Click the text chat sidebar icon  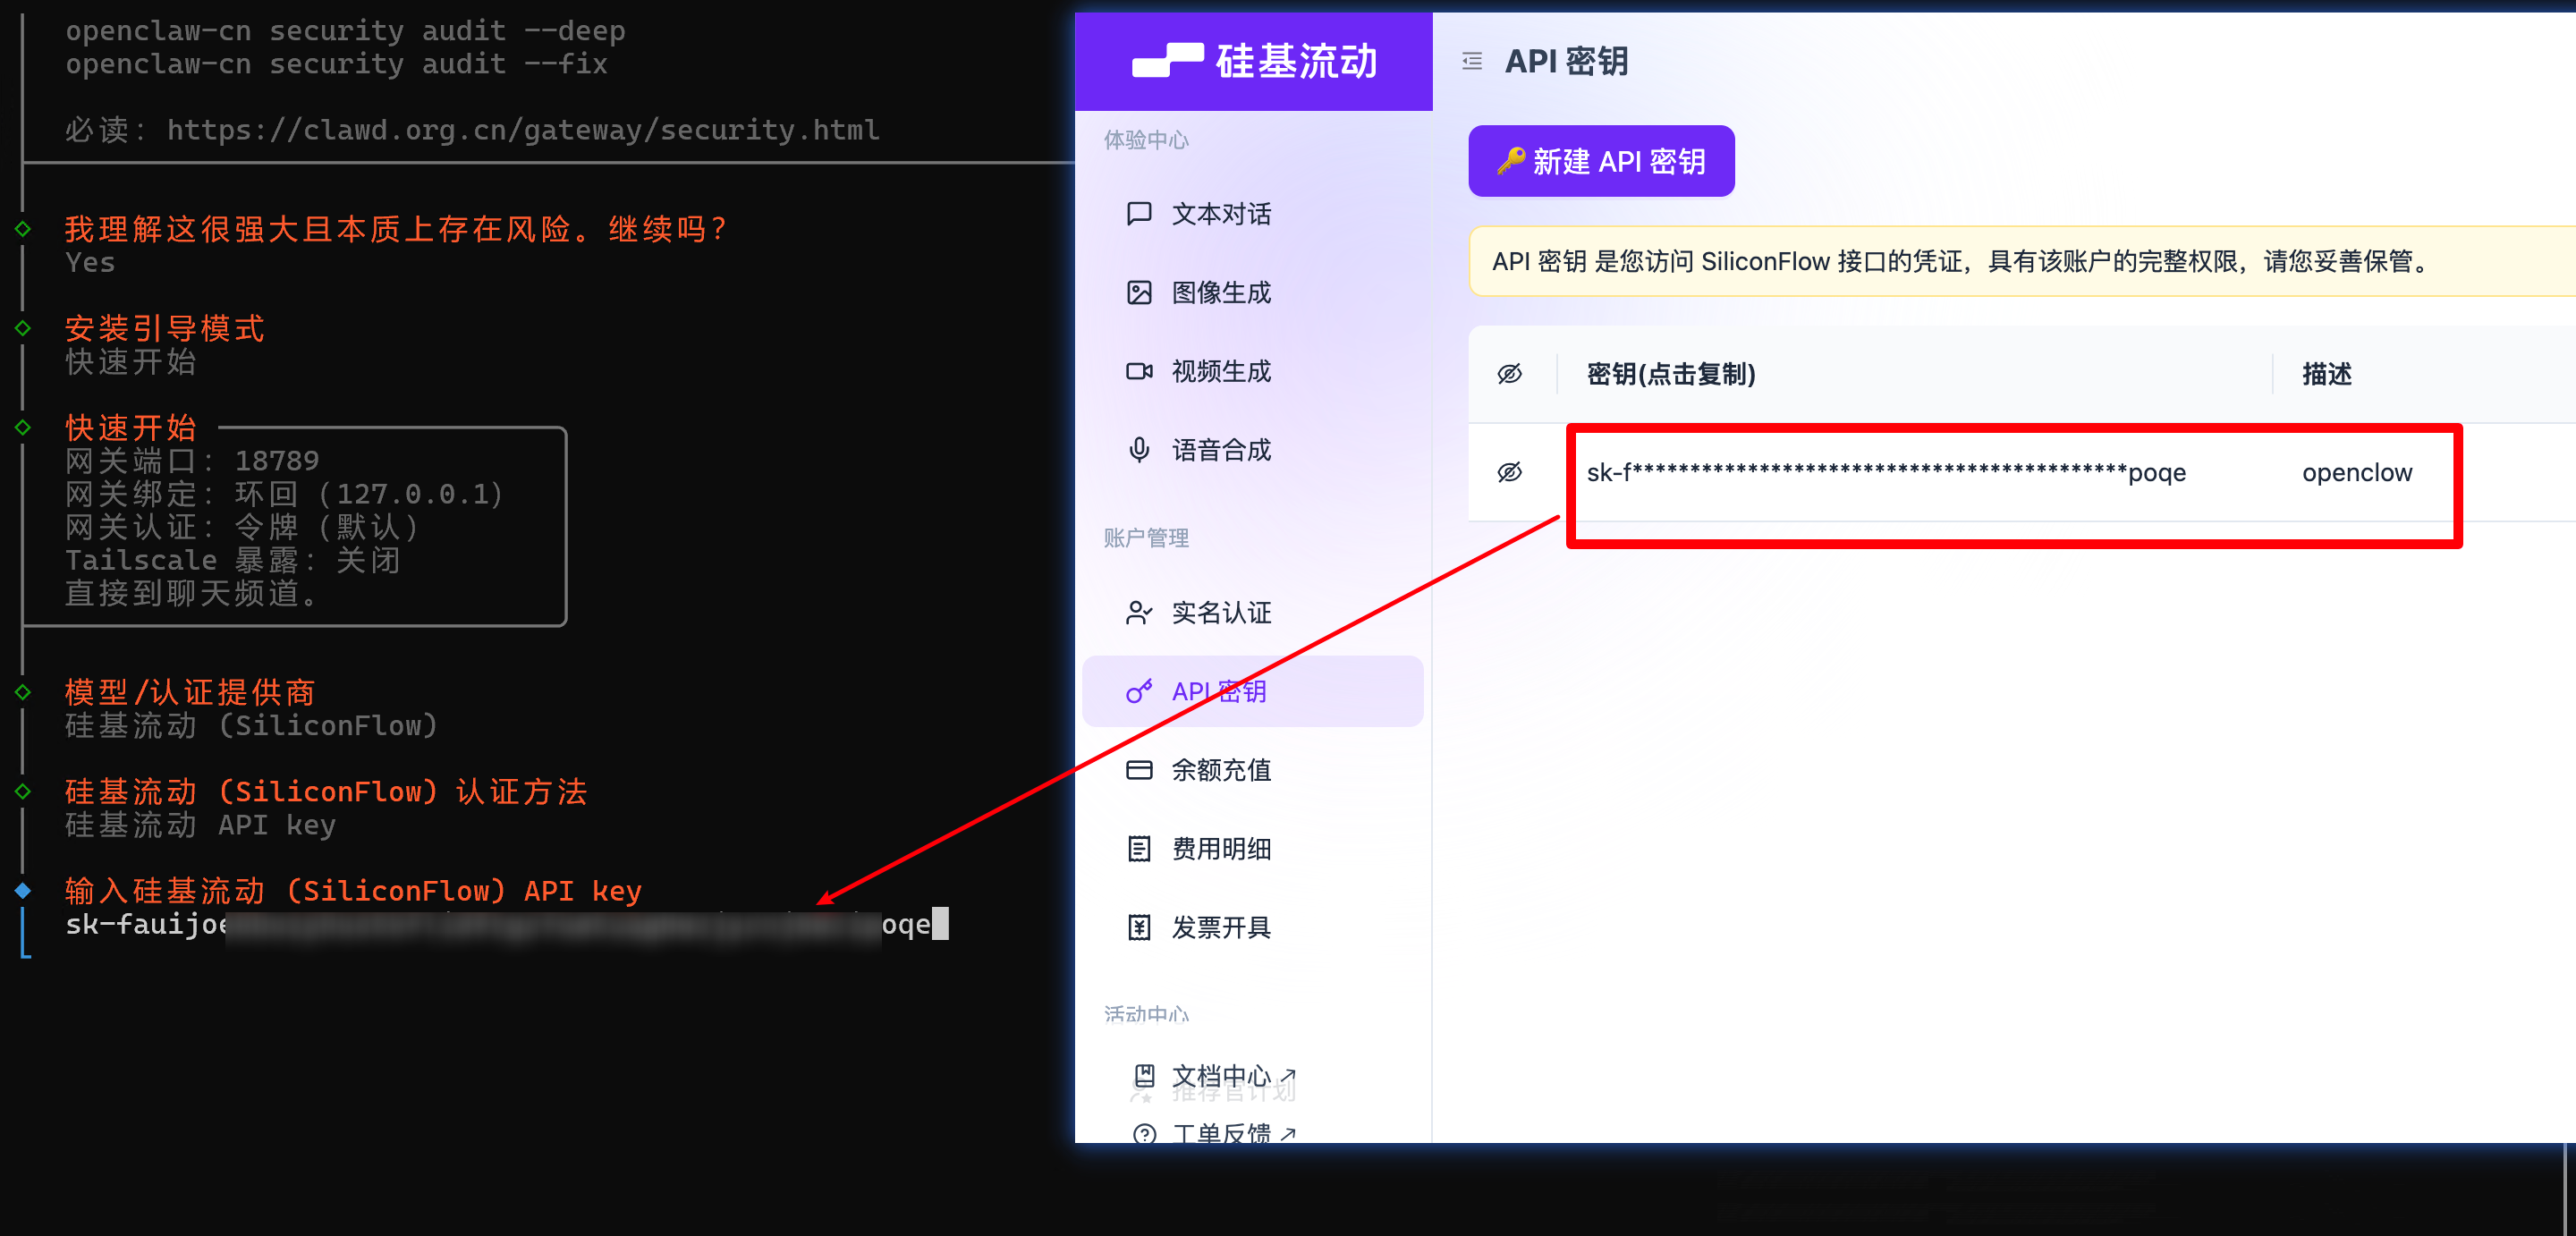pyautogui.click(x=1139, y=214)
